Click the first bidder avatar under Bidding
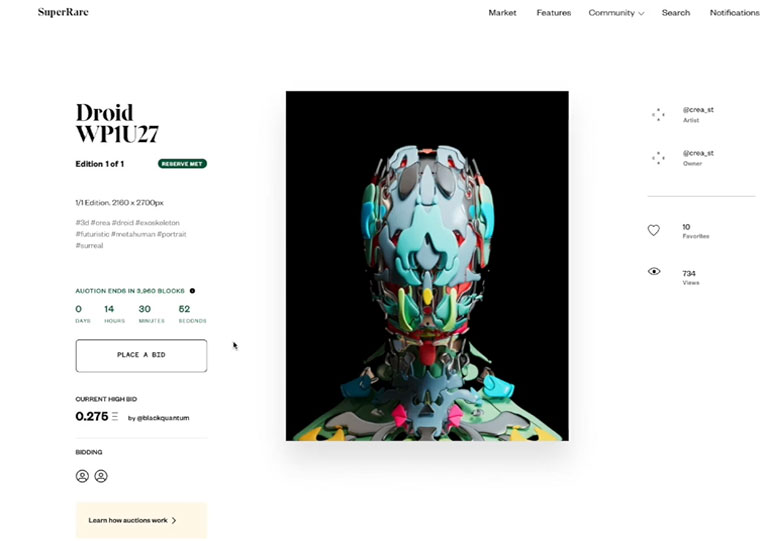The width and height of the screenshot is (763, 541). tap(82, 476)
